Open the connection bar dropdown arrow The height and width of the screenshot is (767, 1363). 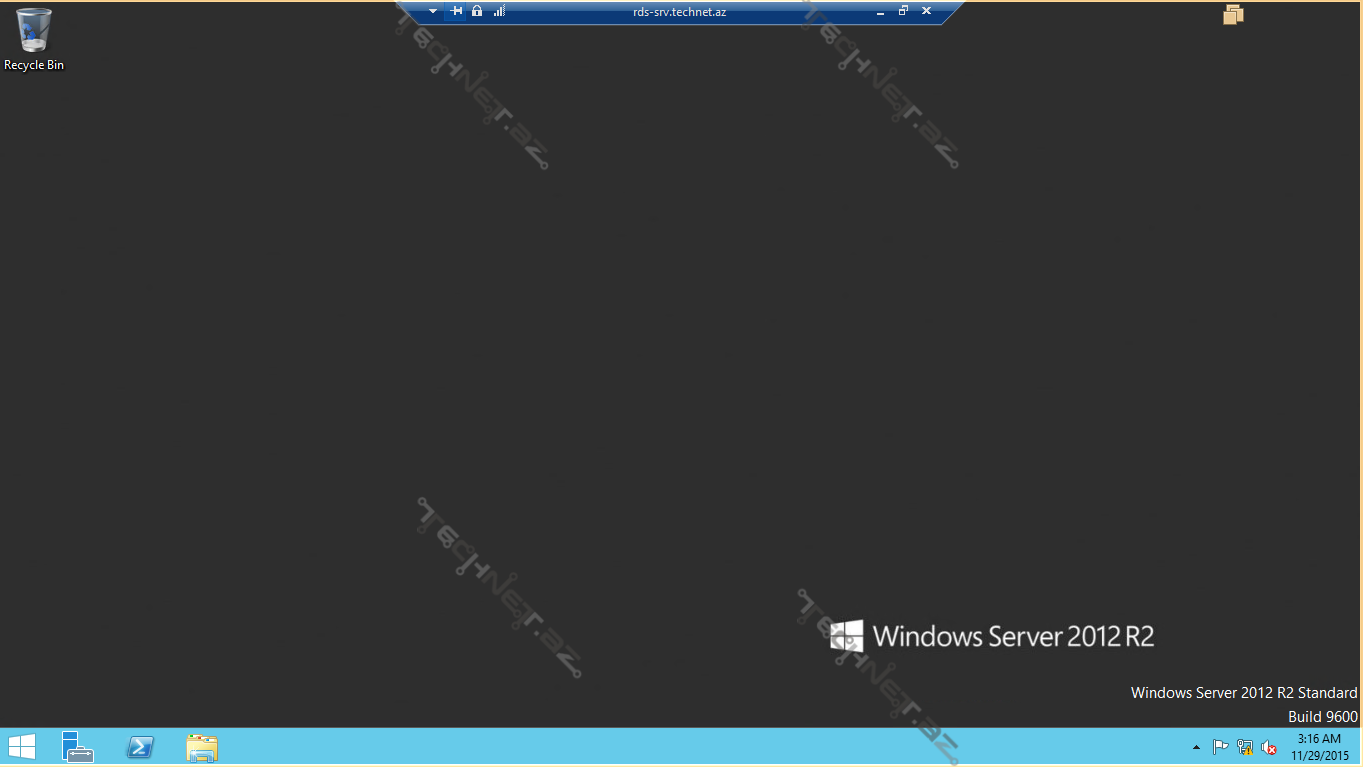pos(433,11)
